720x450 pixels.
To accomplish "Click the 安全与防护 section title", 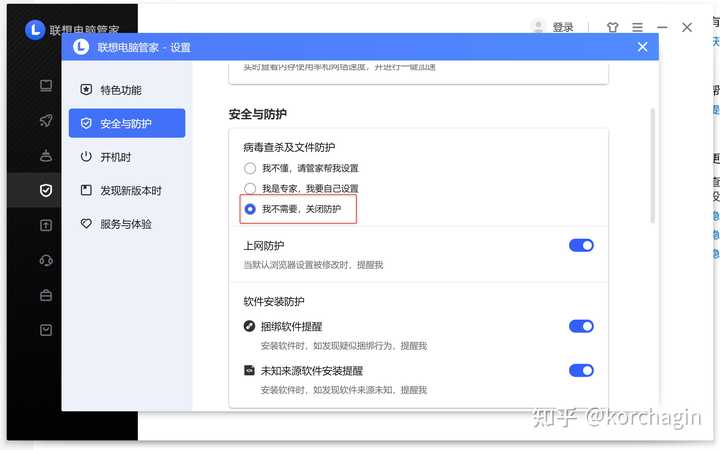I will tap(258, 114).
